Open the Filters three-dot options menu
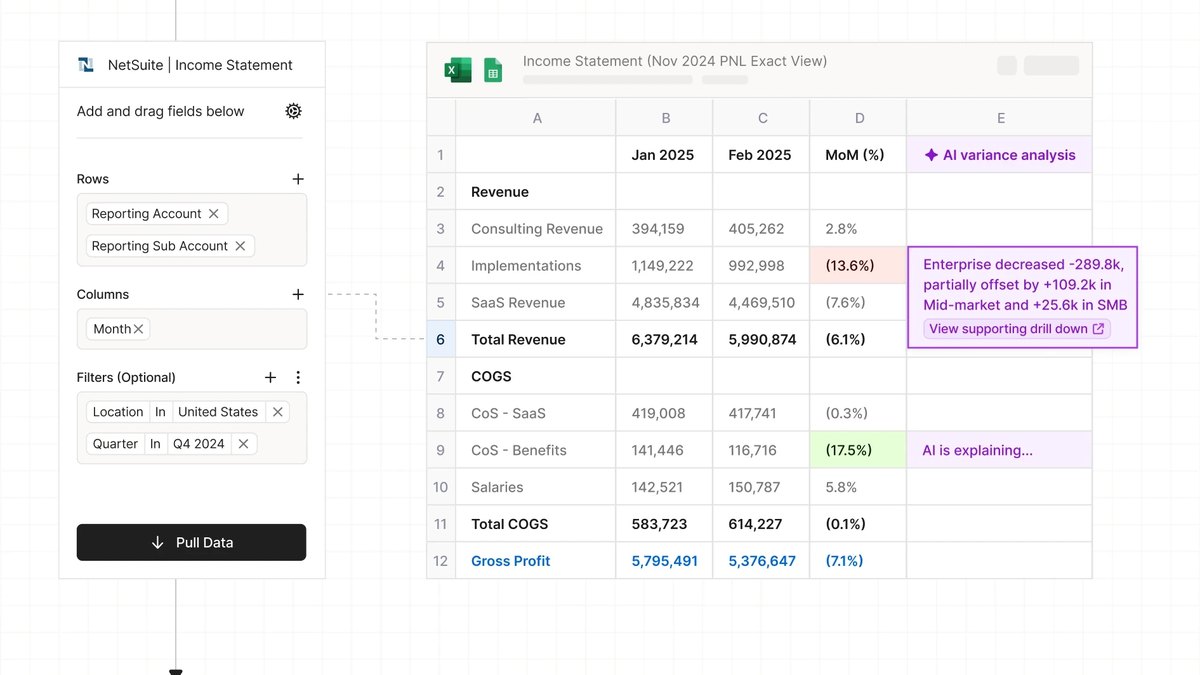1200x675 pixels. 298,377
